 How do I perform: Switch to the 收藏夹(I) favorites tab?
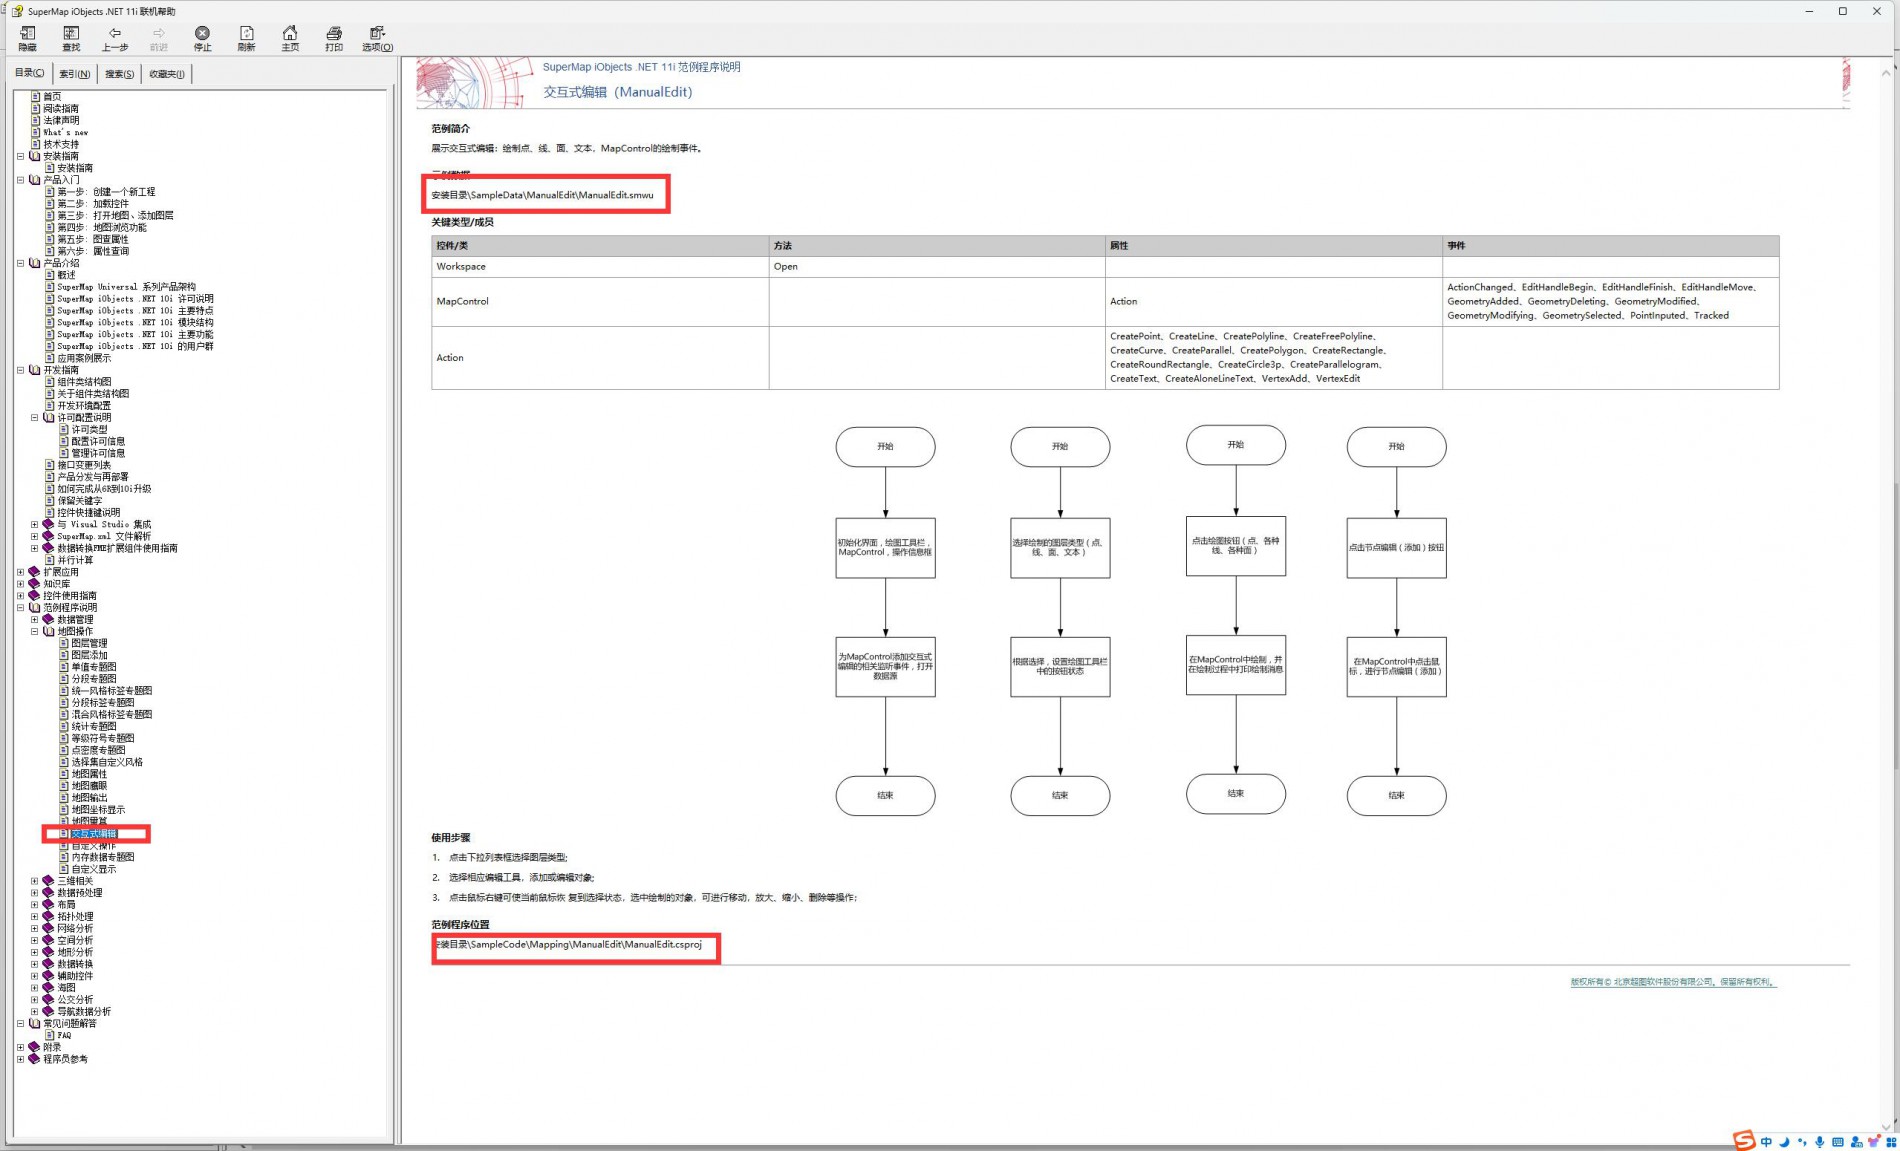[x=166, y=74]
